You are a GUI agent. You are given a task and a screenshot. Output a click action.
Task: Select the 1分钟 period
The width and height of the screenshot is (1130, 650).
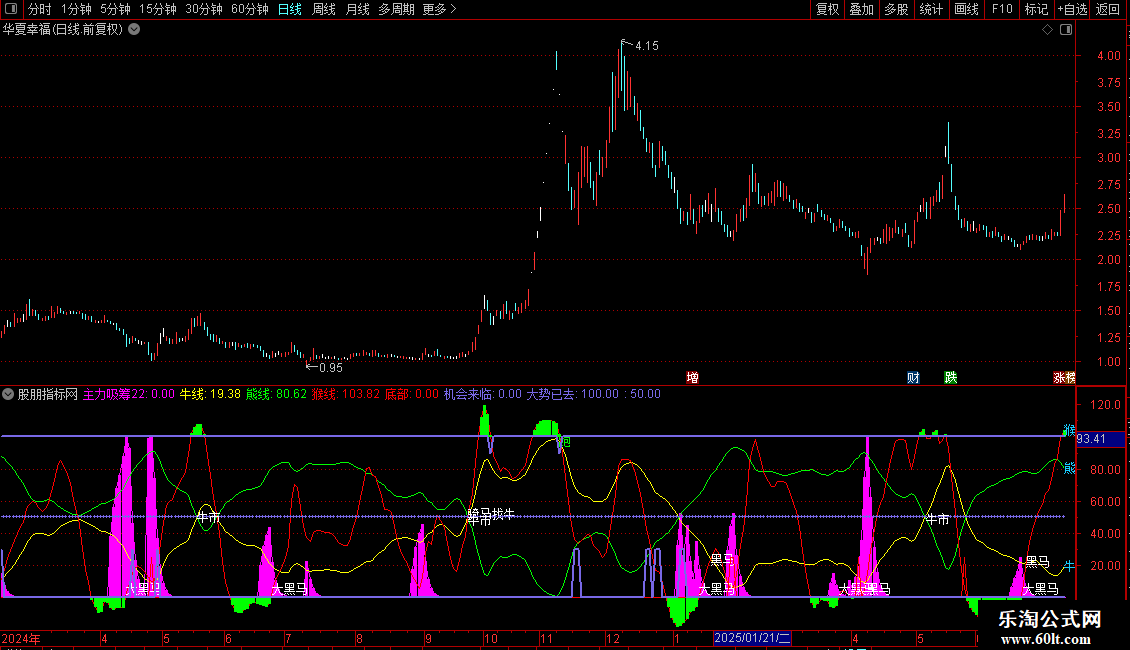tap(76, 9)
